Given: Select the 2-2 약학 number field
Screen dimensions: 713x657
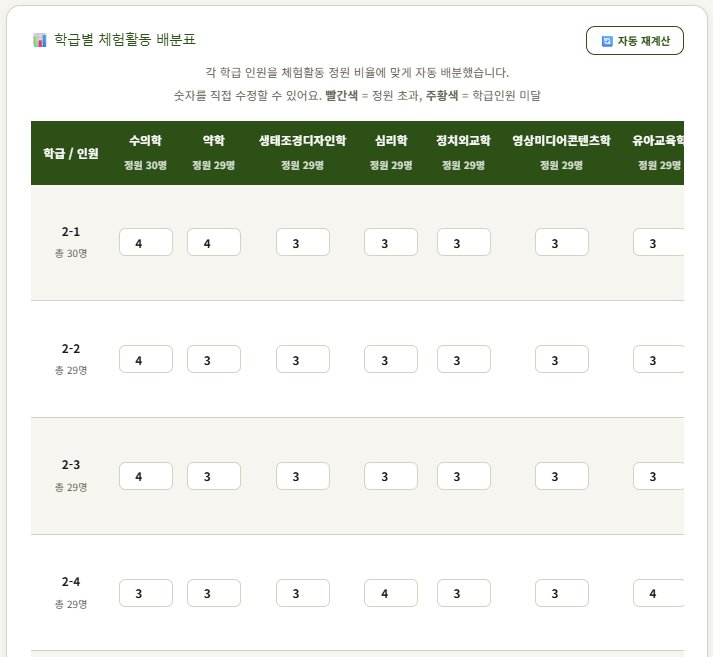Looking at the screenshot, I should (214, 359).
